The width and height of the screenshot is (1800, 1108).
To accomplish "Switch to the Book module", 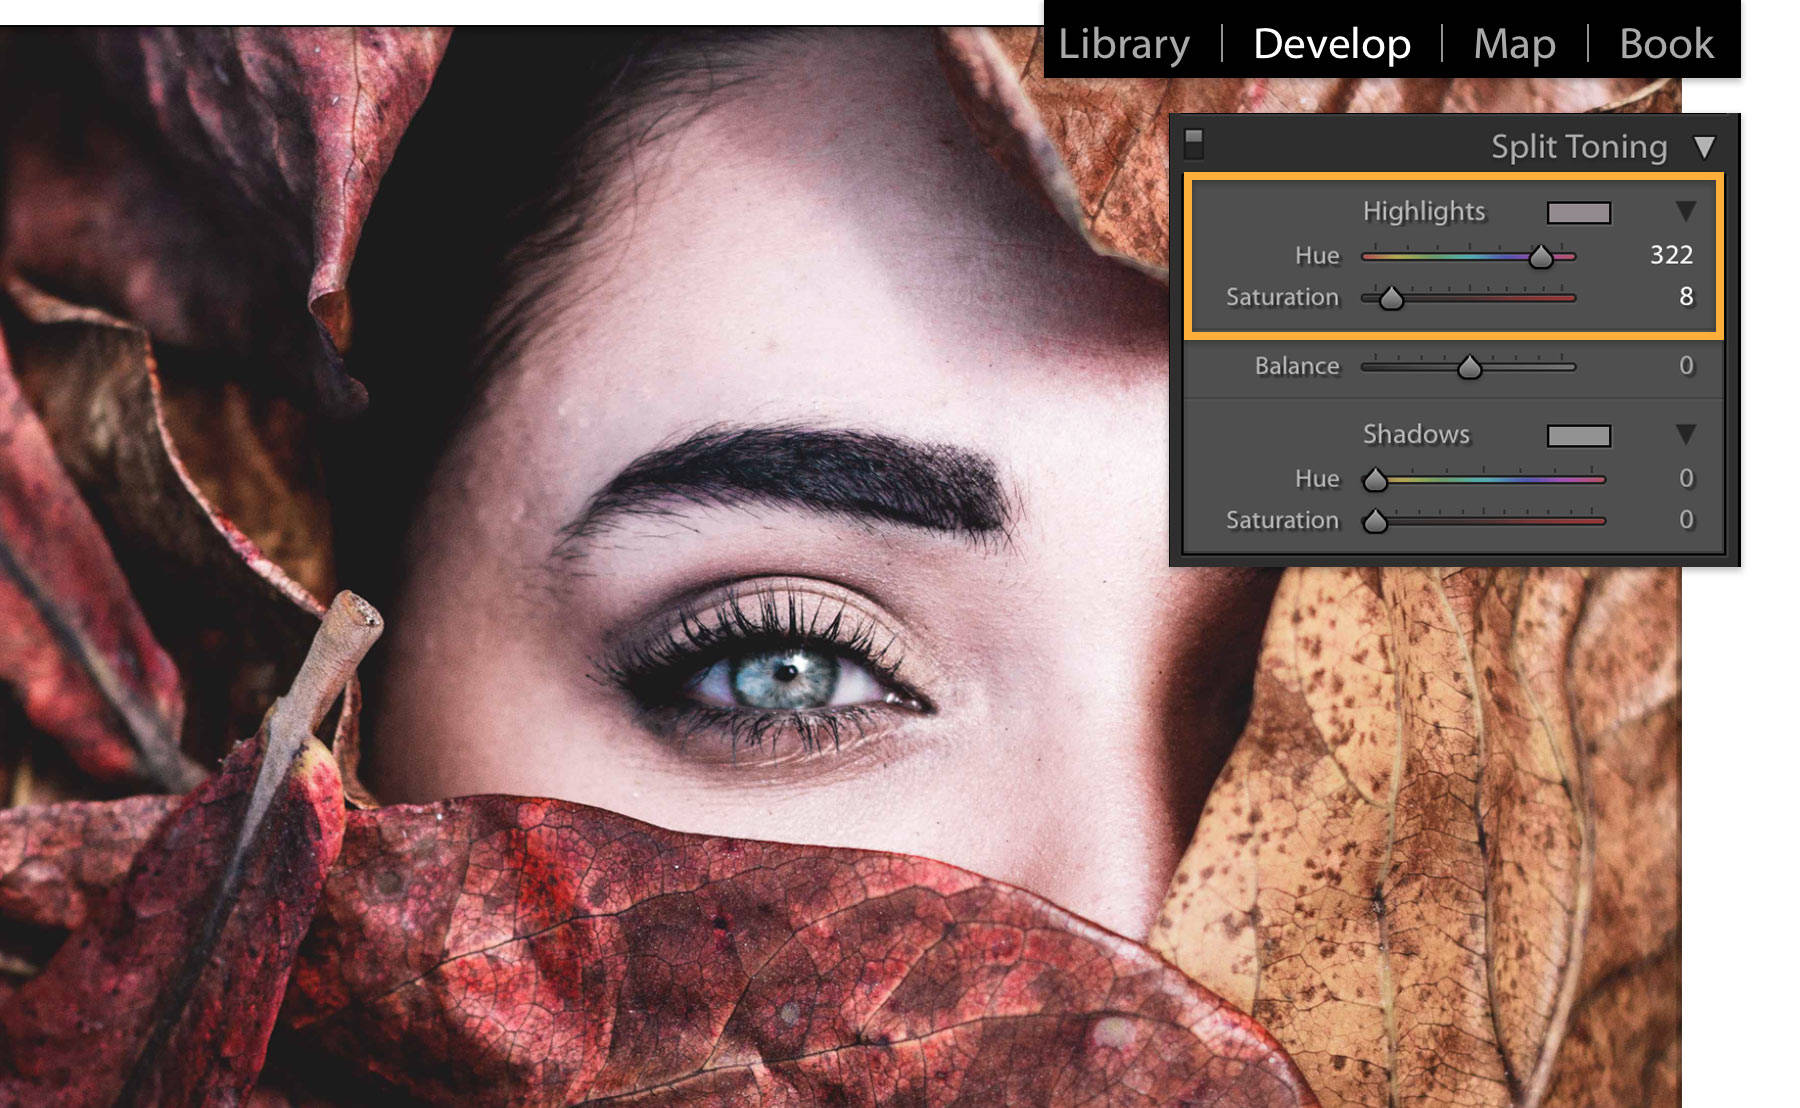I will click(x=1666, y=44).
